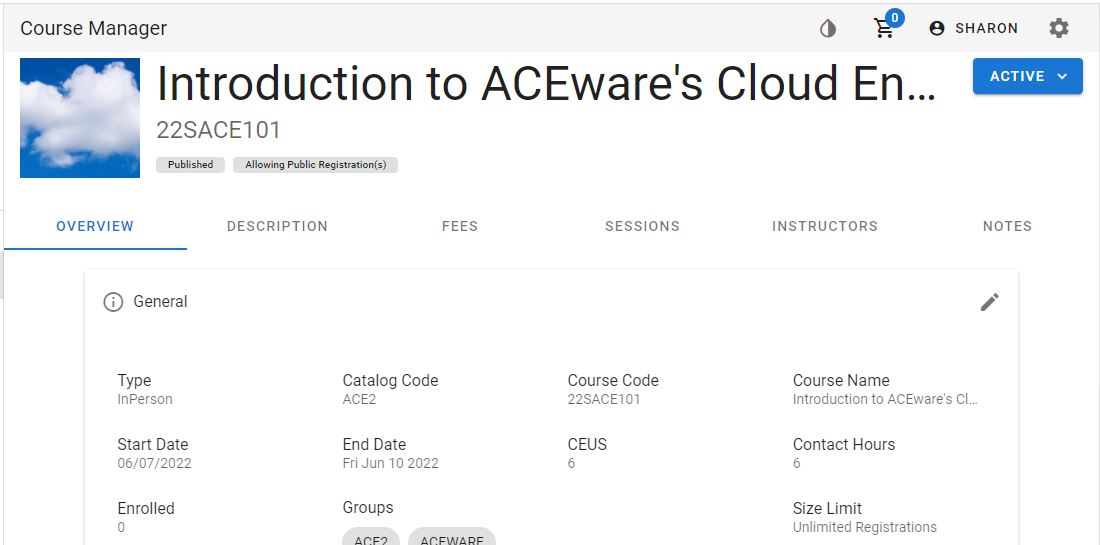Click the General info circle icon

(113, 302)
